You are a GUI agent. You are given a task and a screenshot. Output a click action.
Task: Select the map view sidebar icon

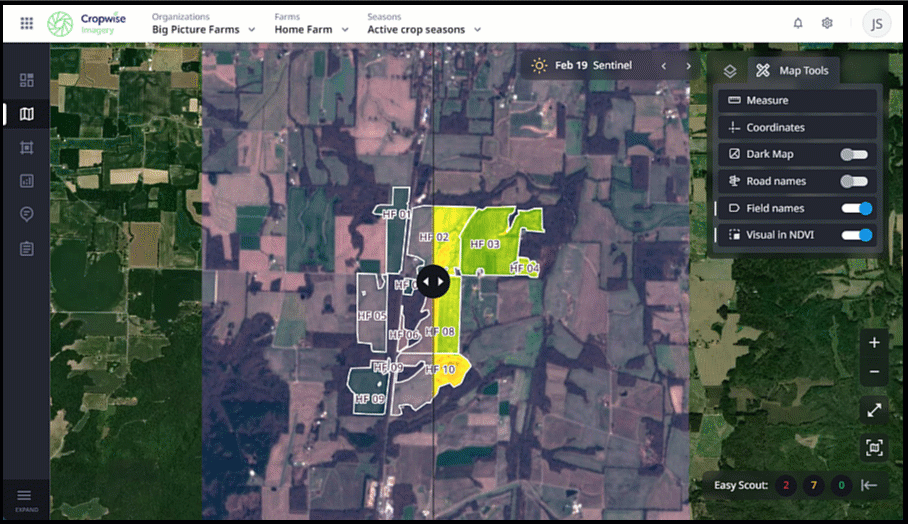coord(26,114)
